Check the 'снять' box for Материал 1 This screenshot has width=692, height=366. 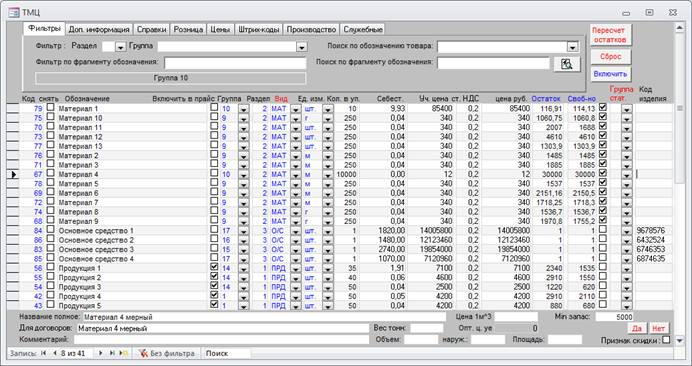point(51,107)
